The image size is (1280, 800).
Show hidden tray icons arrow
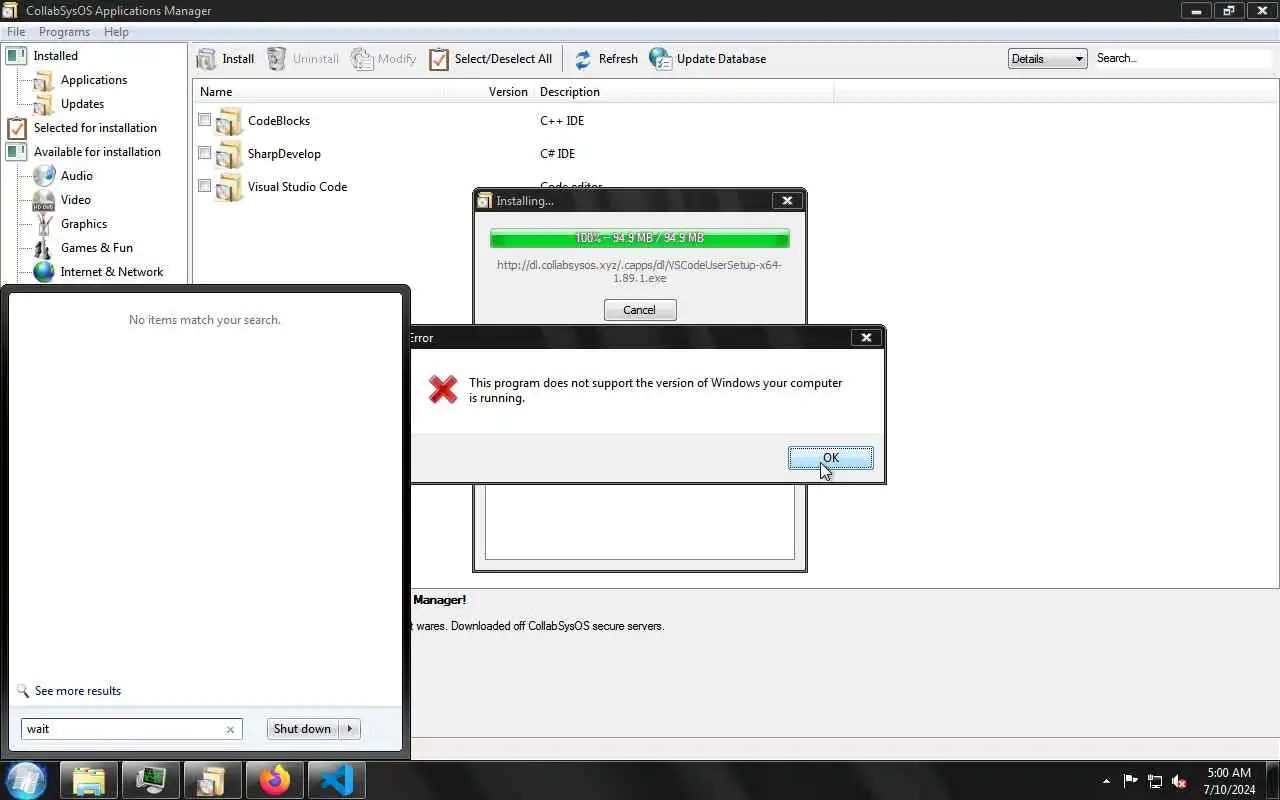coord(1106,781)
